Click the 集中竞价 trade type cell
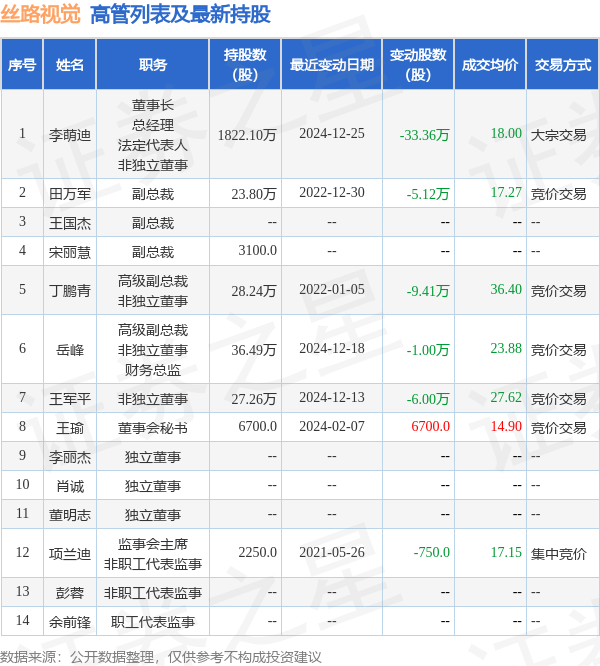The image size is (600, 666). click(558, 553)
